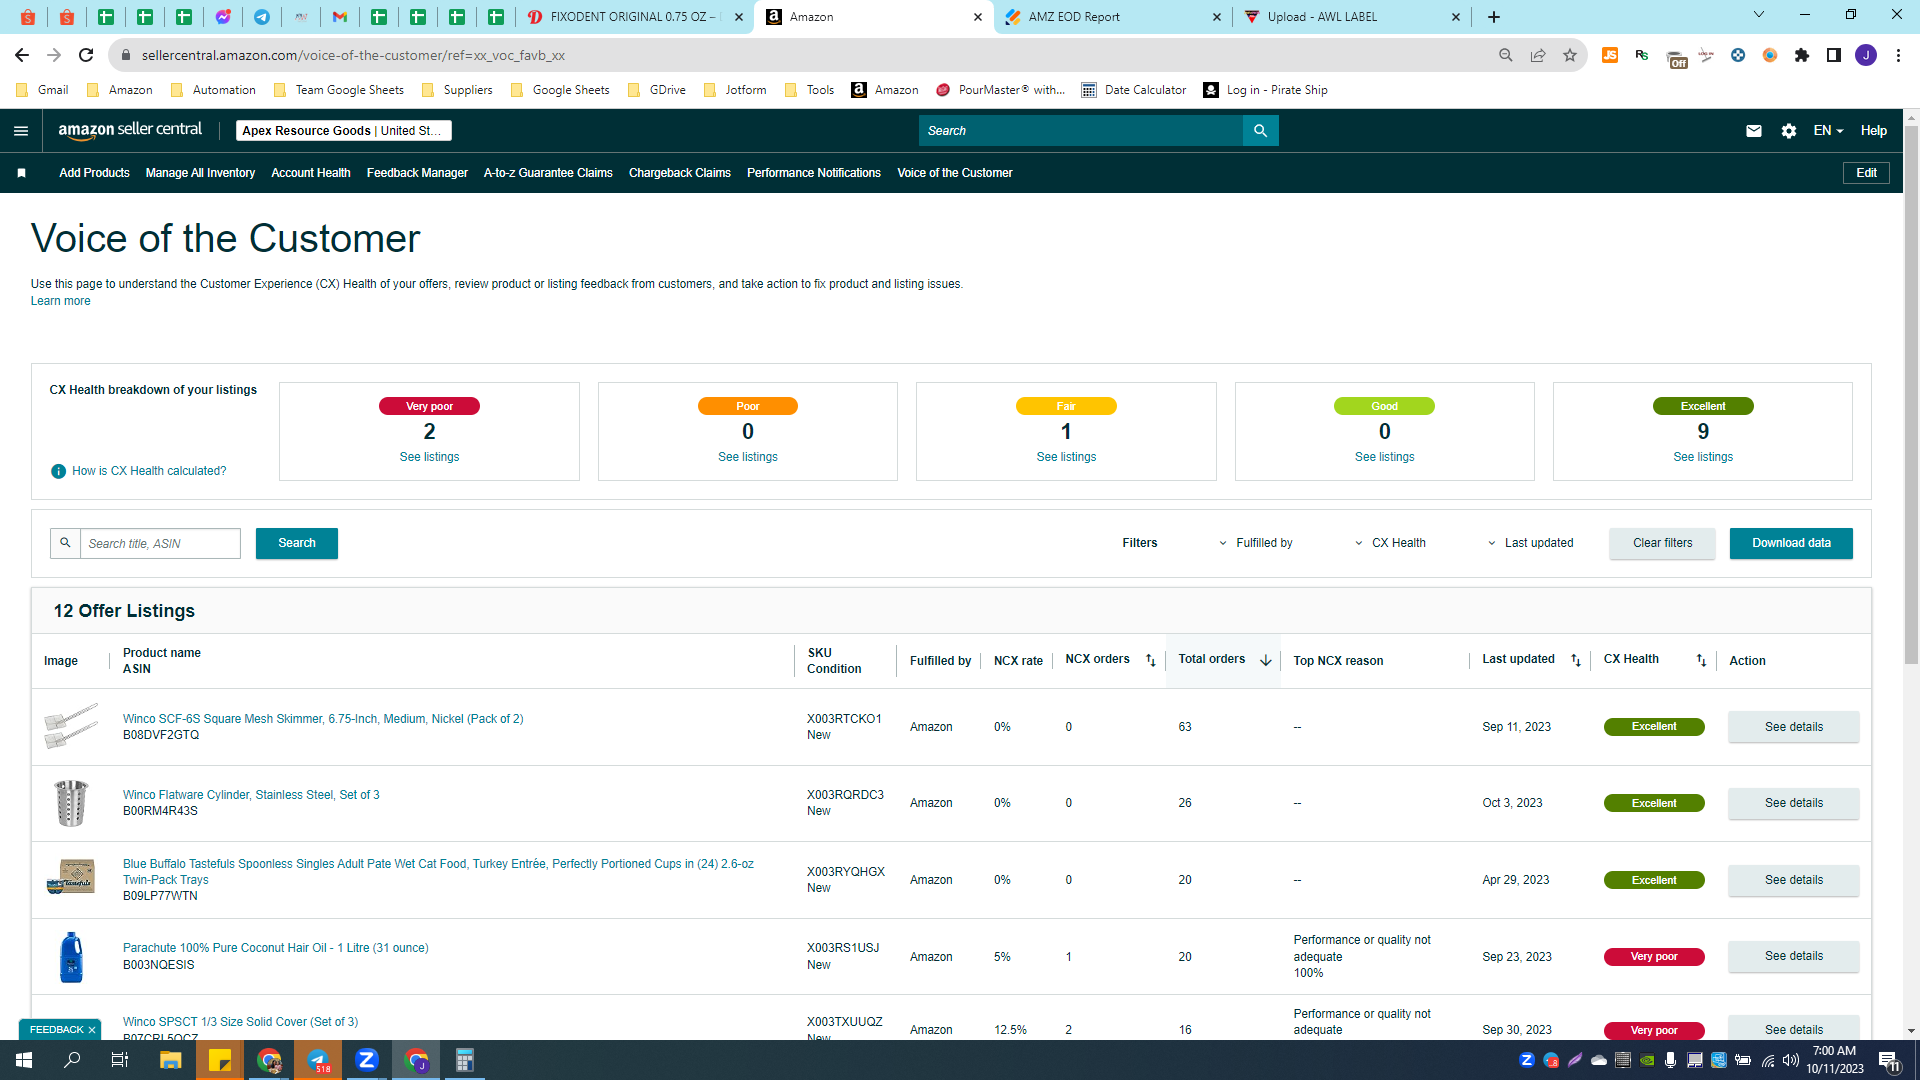The width and height of the screenshot is (1920, 1080).
Task: Open Calculator app from the taskbar
Action: pos(465,1060)
